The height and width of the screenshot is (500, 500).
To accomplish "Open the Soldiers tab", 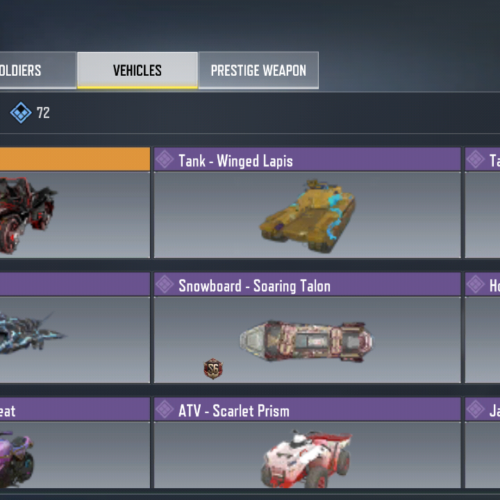I will [x=38, y=70].
